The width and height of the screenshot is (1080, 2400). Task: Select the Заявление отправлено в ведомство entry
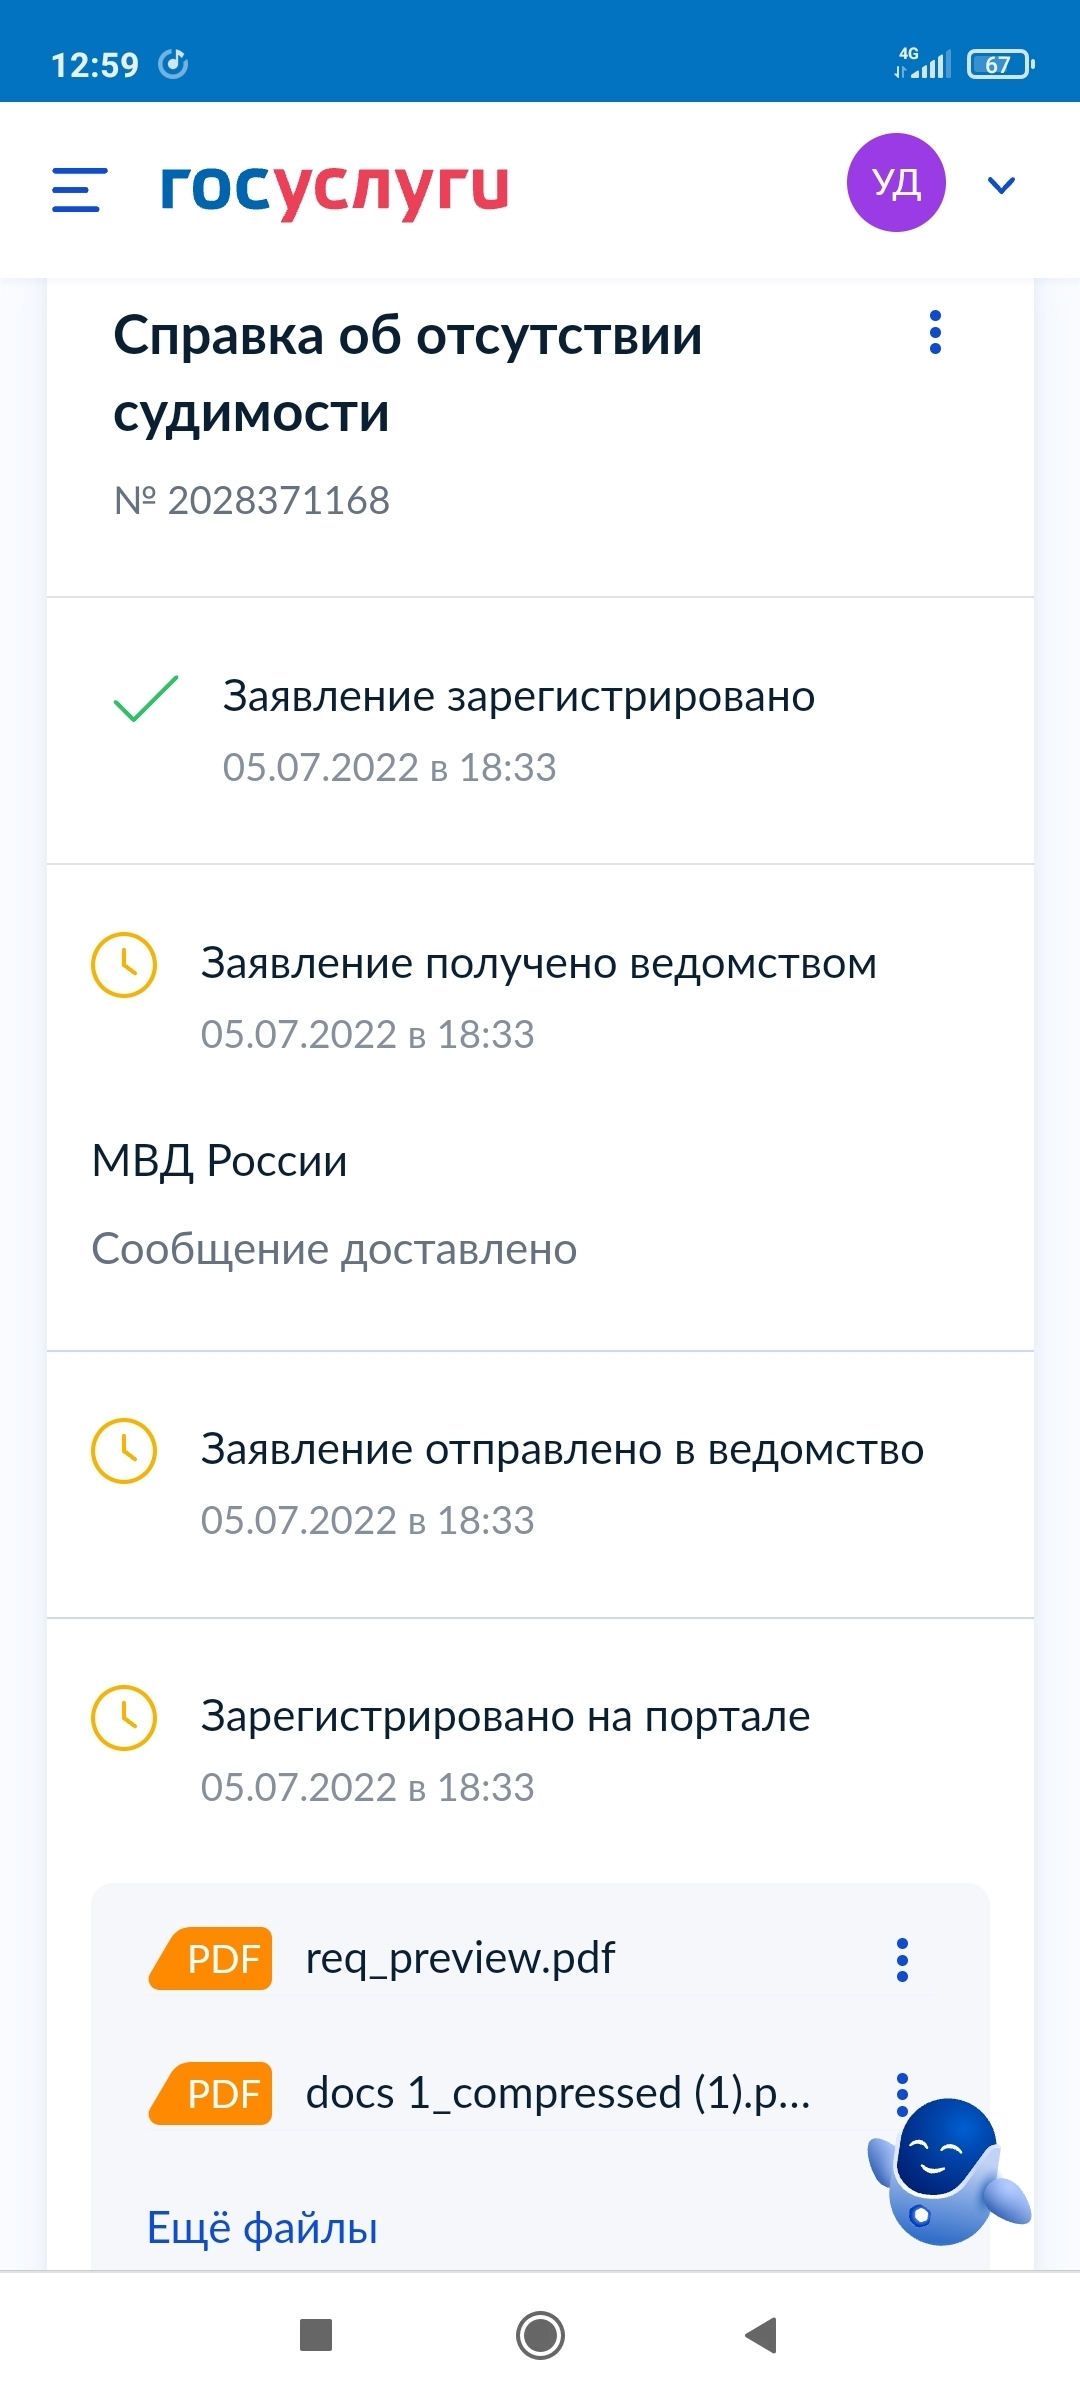[562, 1450]
